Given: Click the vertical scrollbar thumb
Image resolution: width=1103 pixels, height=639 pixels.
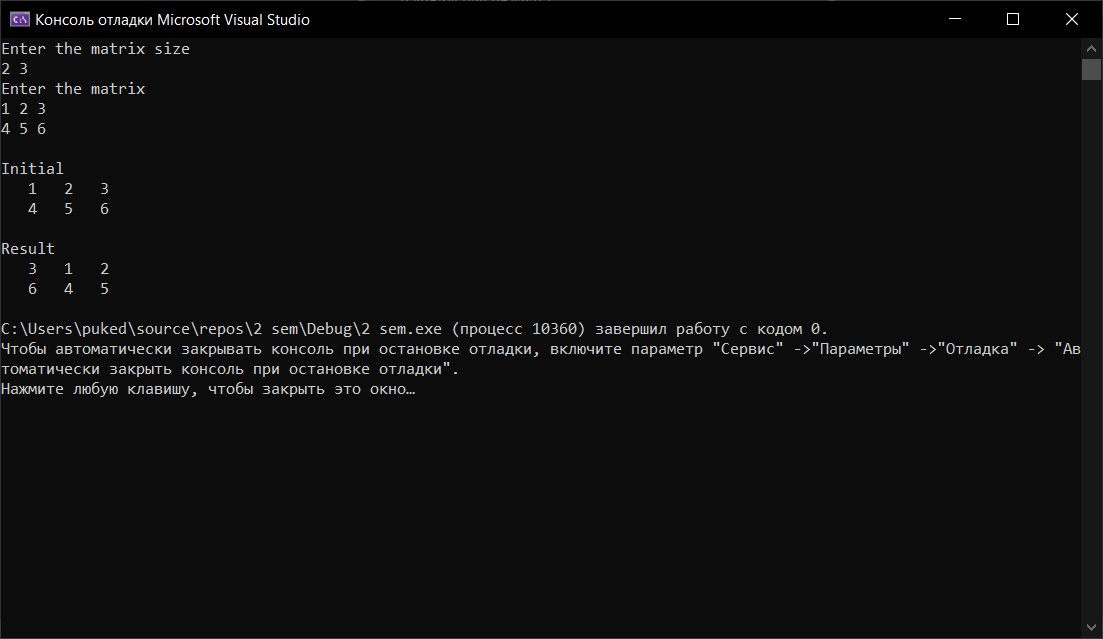Looking at the screenshot, I should 1091,69.
